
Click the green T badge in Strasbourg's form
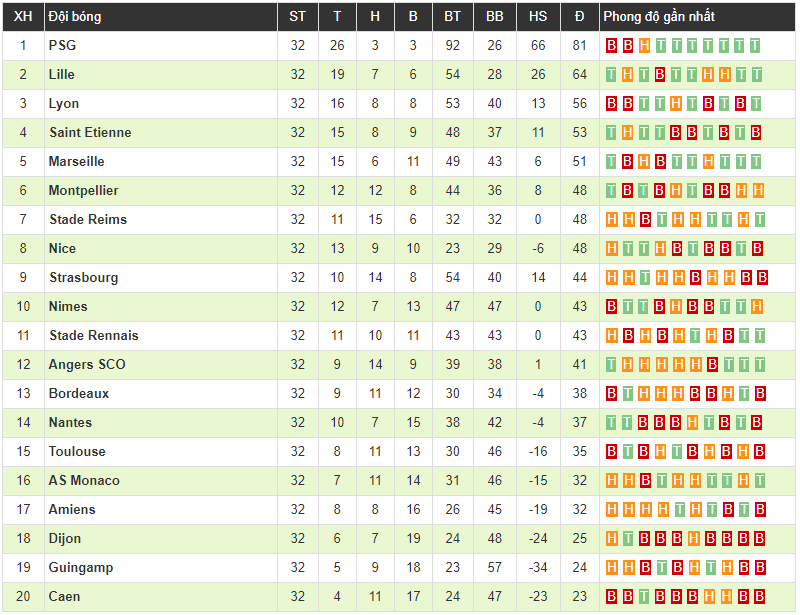(644, 277)
